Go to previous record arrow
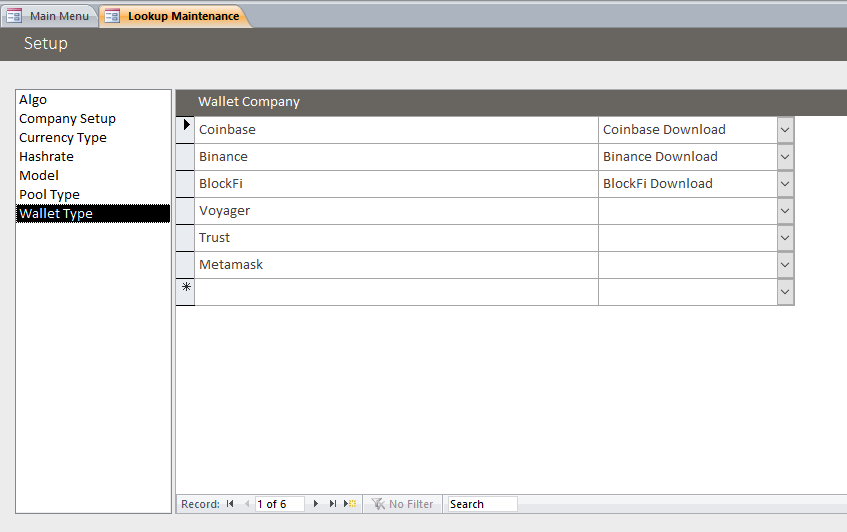Viewport: 847px width, 532px height. pyautogui.click(x=247, y=504)
